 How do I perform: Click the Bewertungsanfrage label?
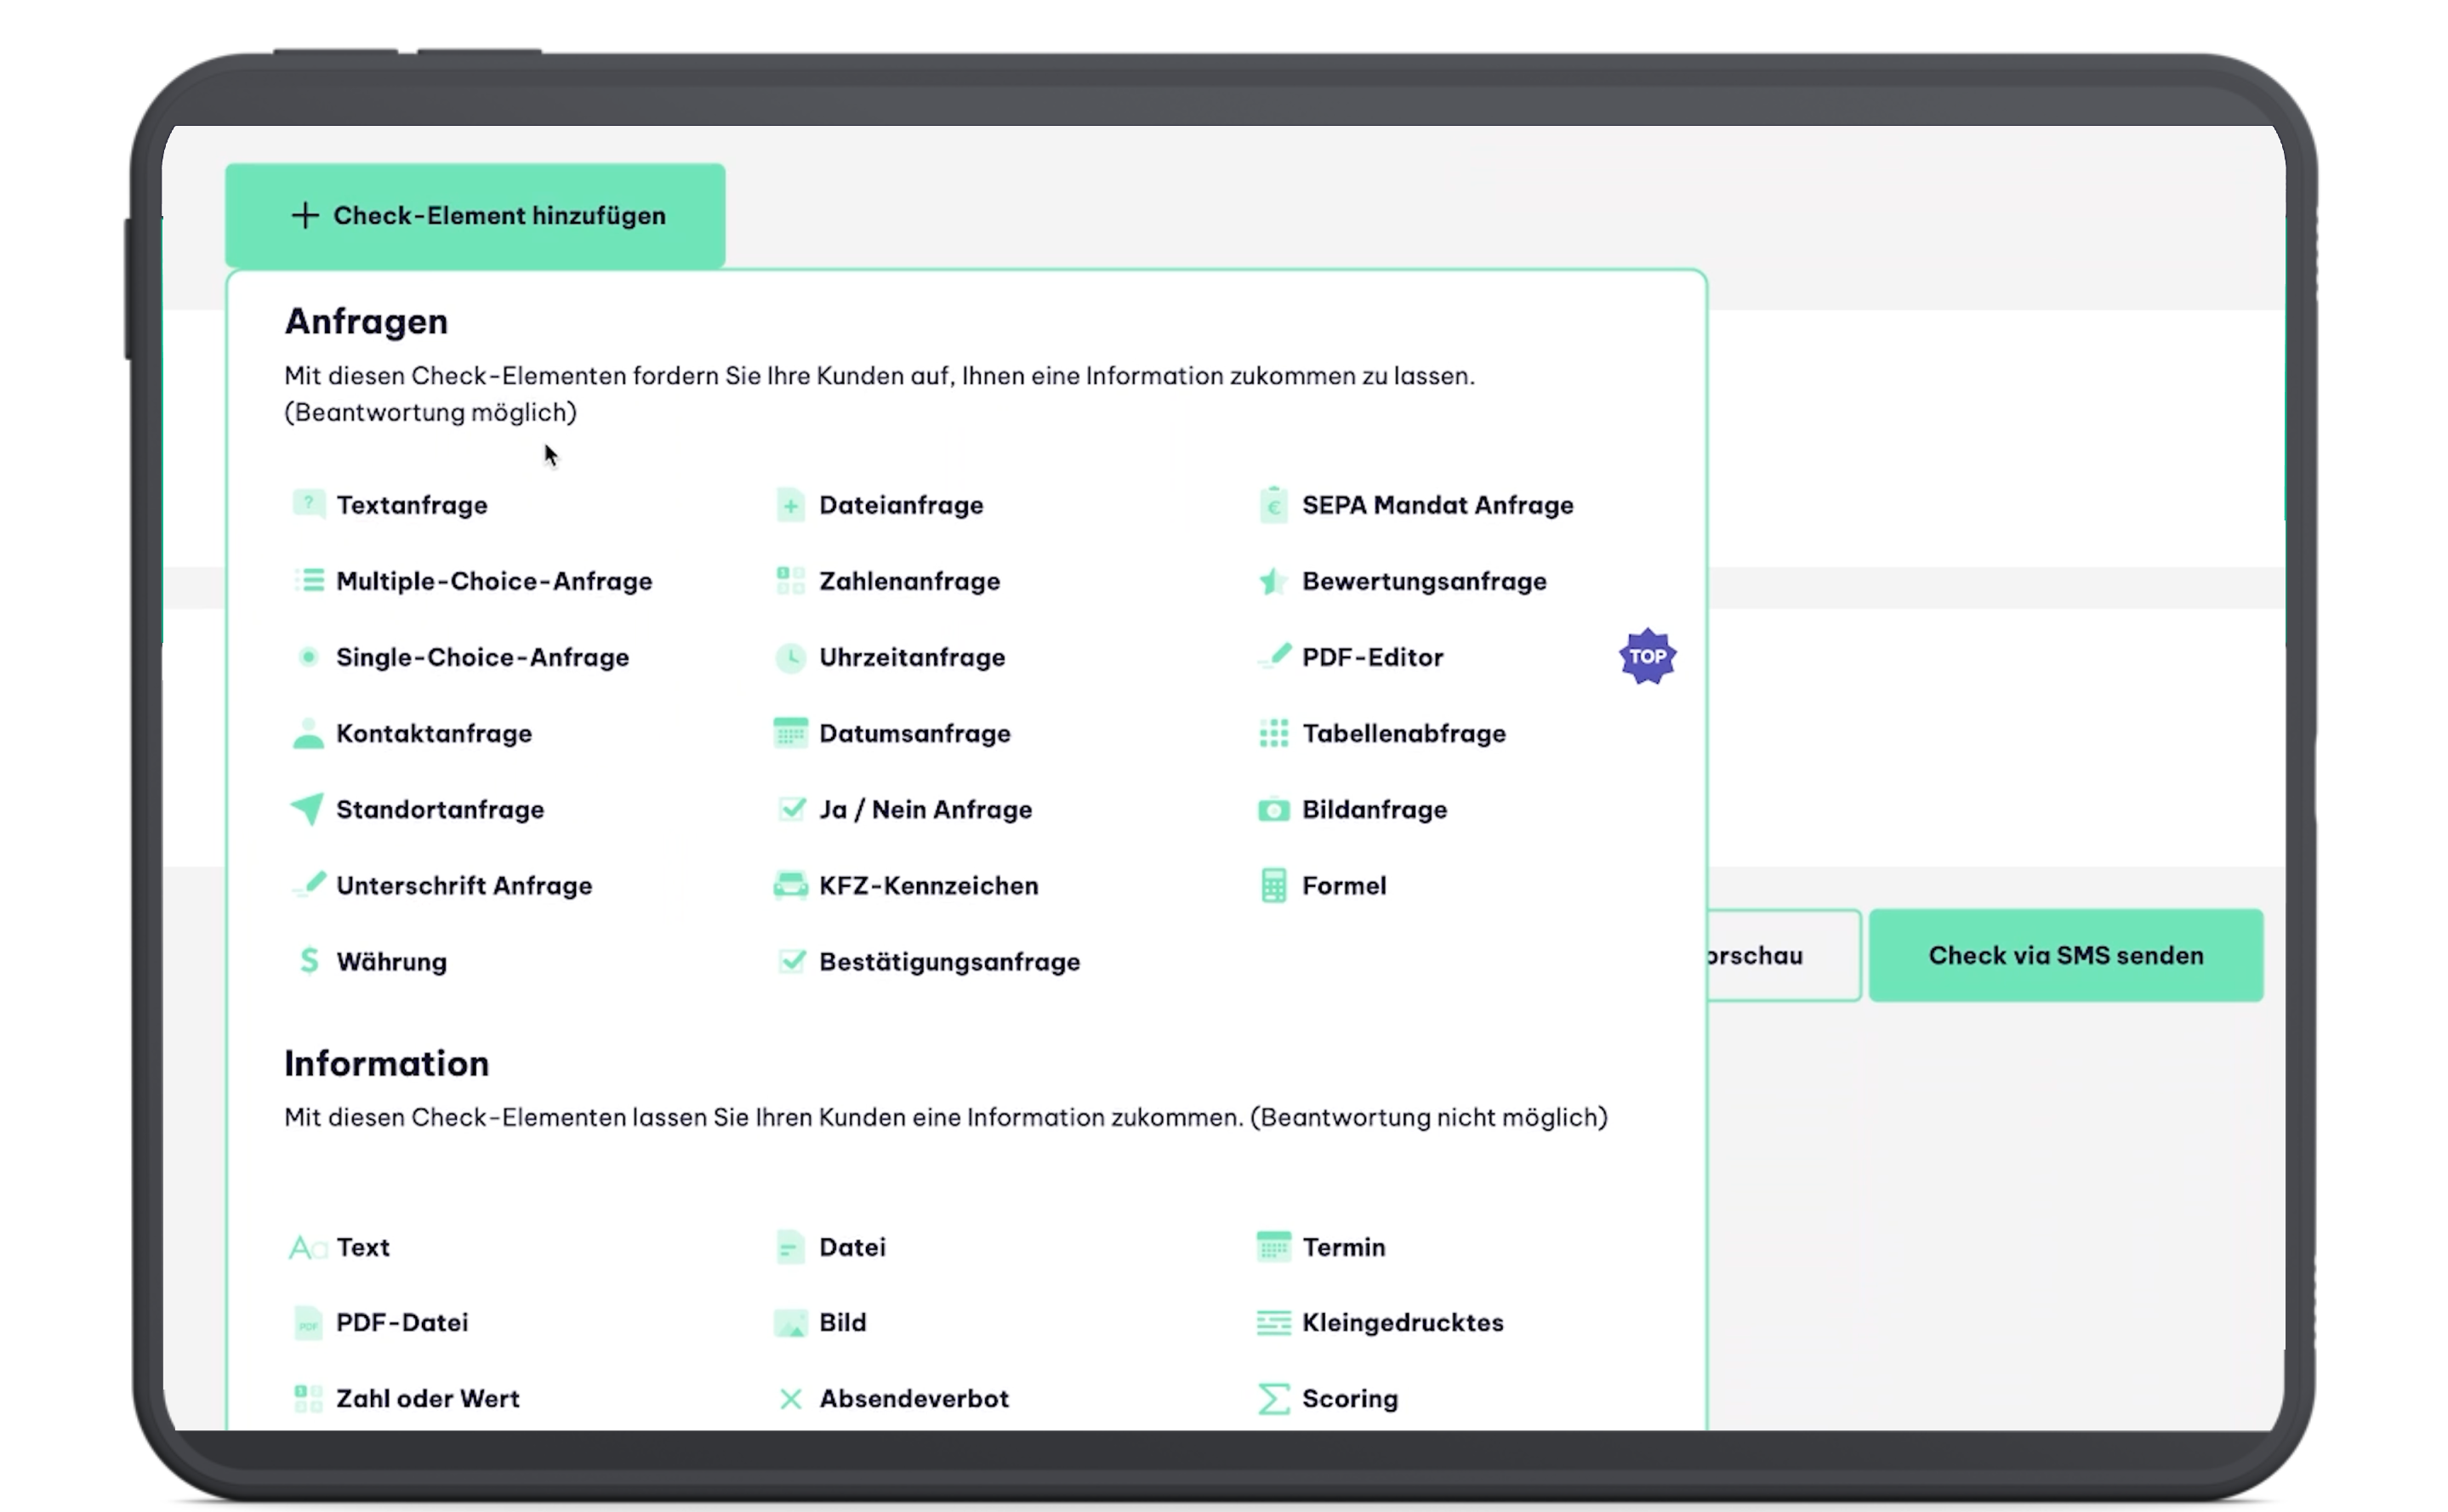pos(1424,581)
